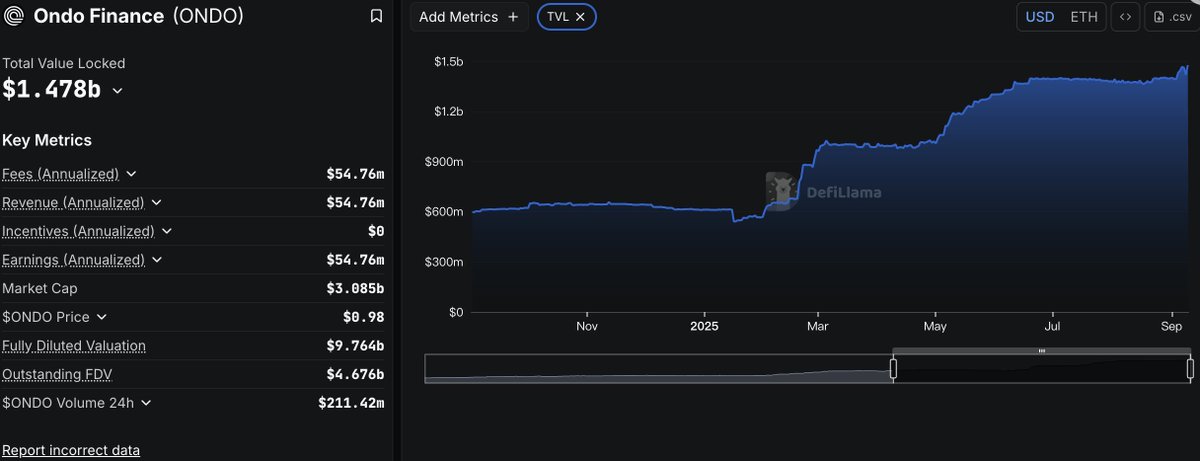Click the Key Metrics heading
This screenshot has width=1200, height=461.
47,140
